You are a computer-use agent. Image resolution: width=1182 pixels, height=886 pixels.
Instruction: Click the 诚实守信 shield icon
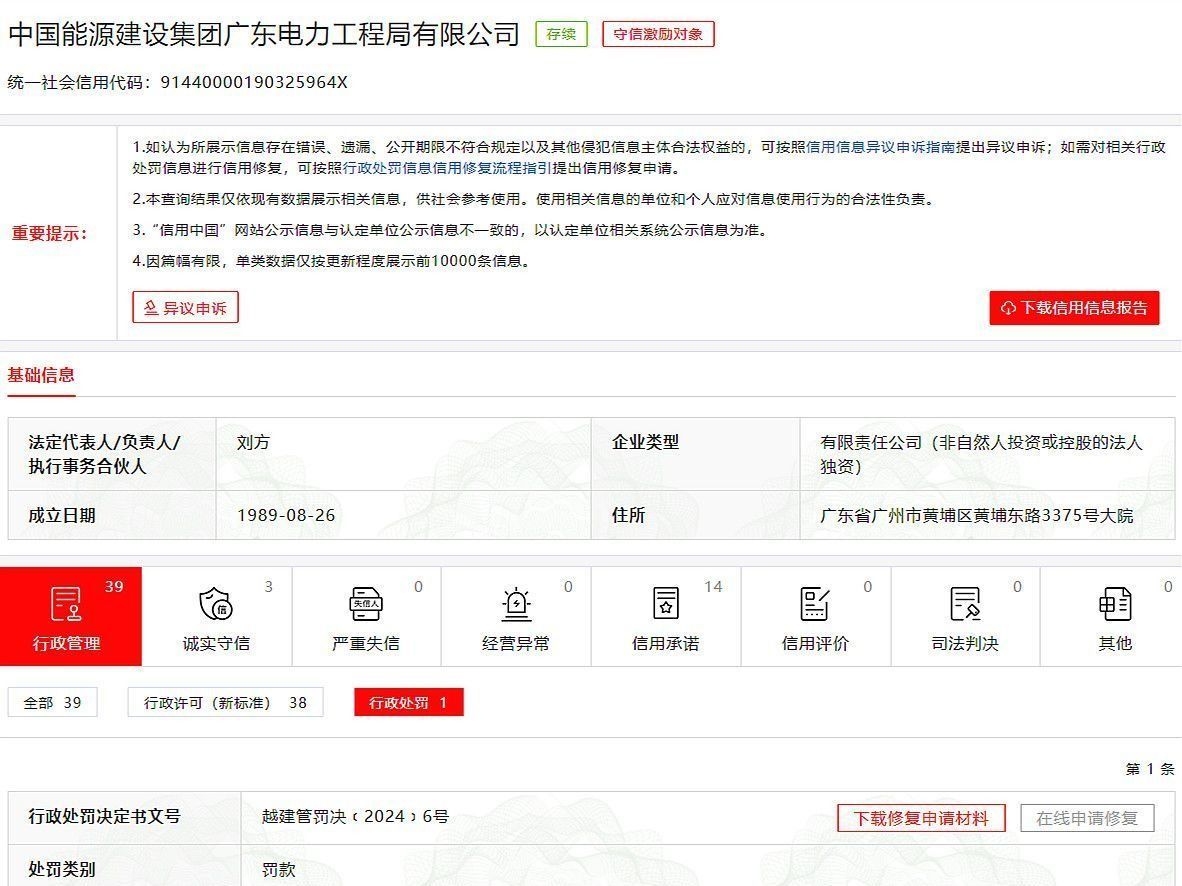pyautogui.click(x=216, y=604)
